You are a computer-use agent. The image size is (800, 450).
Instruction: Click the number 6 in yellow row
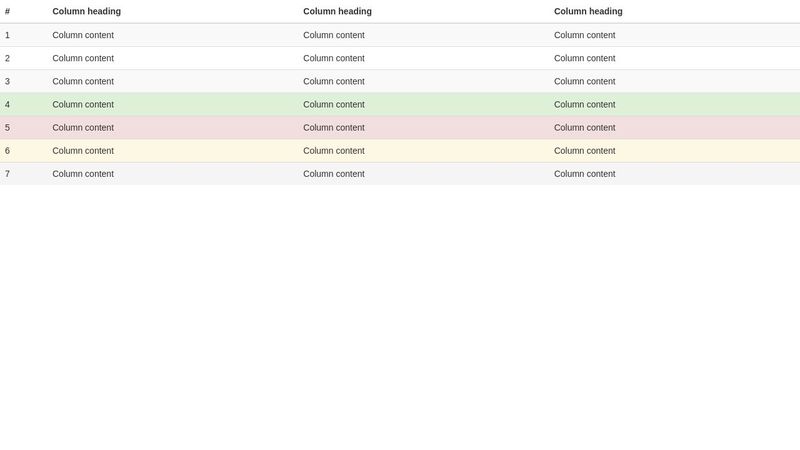[x=8, y=151]
